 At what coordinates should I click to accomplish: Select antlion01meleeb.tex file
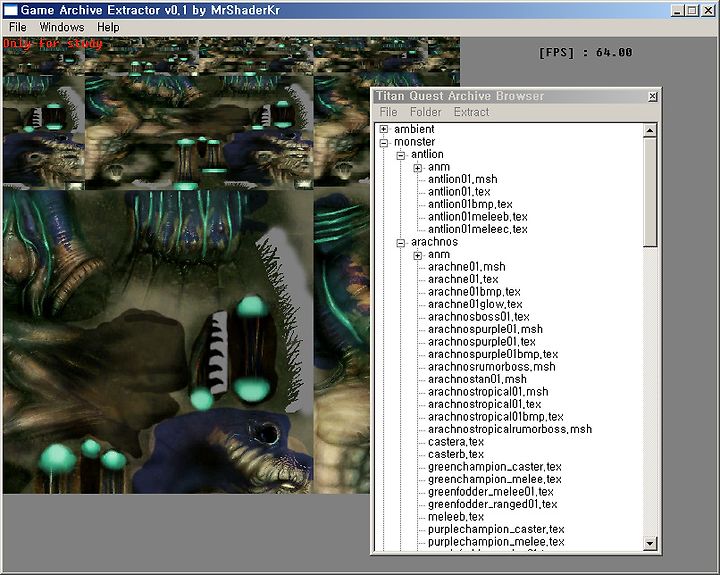pyautogui.click(x=478, y=216)
